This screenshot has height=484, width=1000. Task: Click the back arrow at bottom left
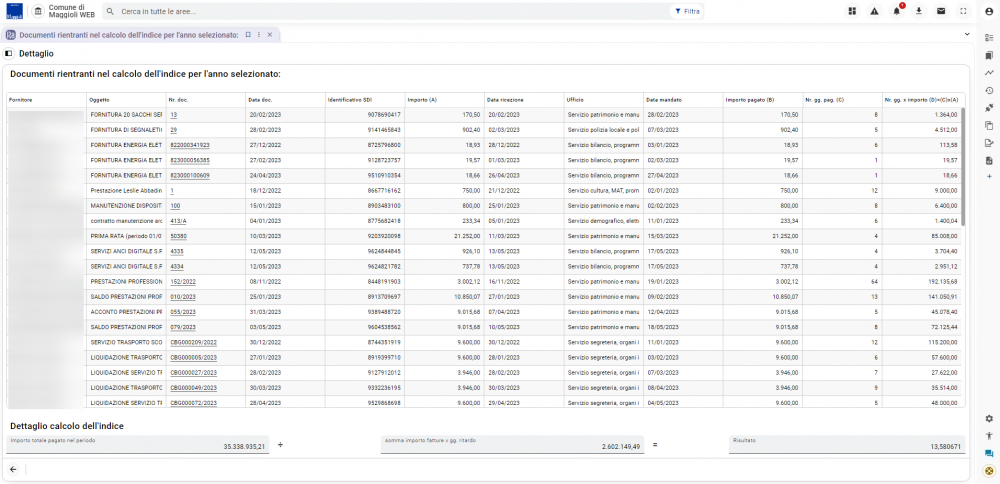pos(13,469)
